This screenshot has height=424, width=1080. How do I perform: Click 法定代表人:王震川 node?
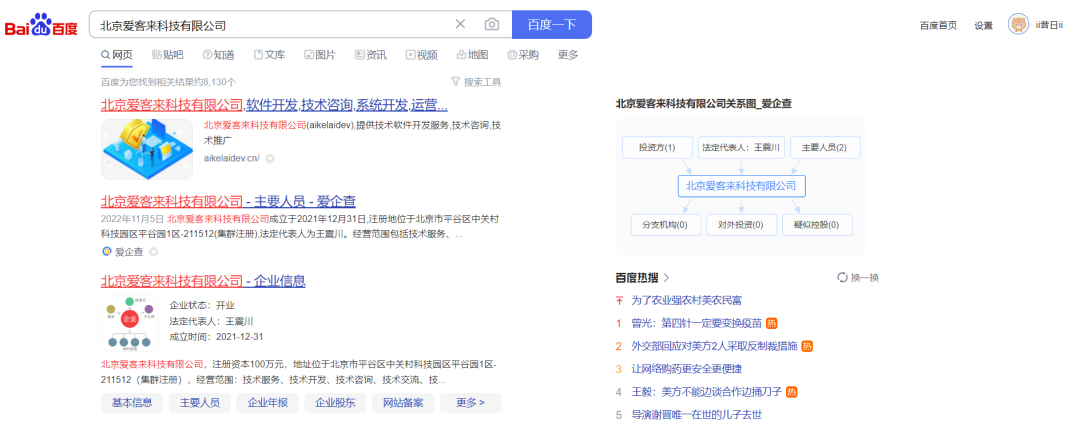pyautogui.click(x=740, y=147)
